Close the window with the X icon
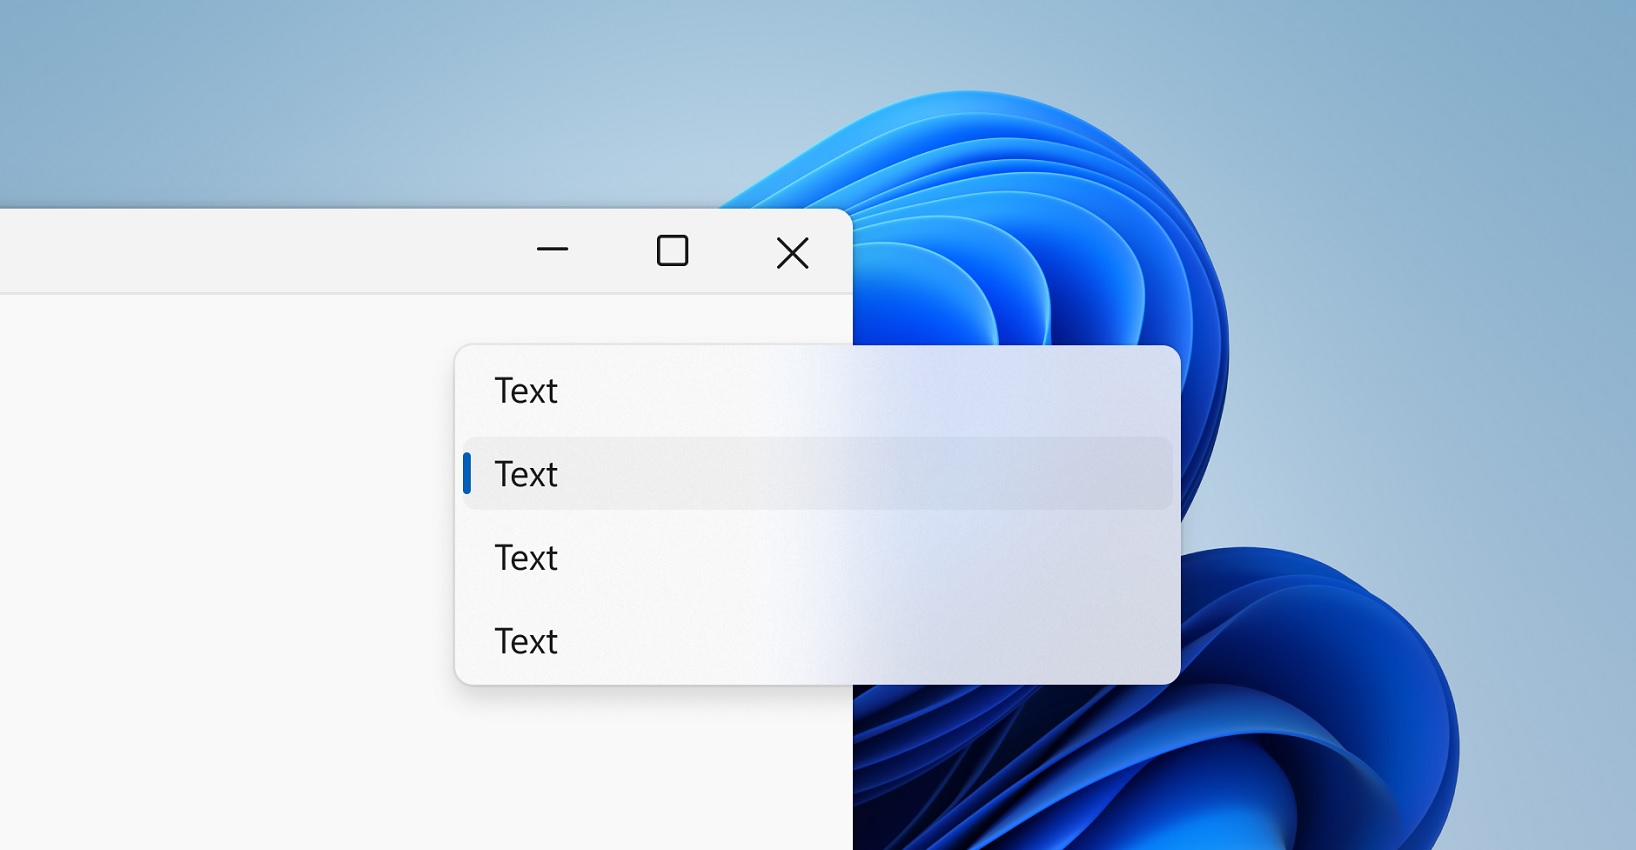The height and width of the screenshot is (850, 1636). [x=792, y=253]
